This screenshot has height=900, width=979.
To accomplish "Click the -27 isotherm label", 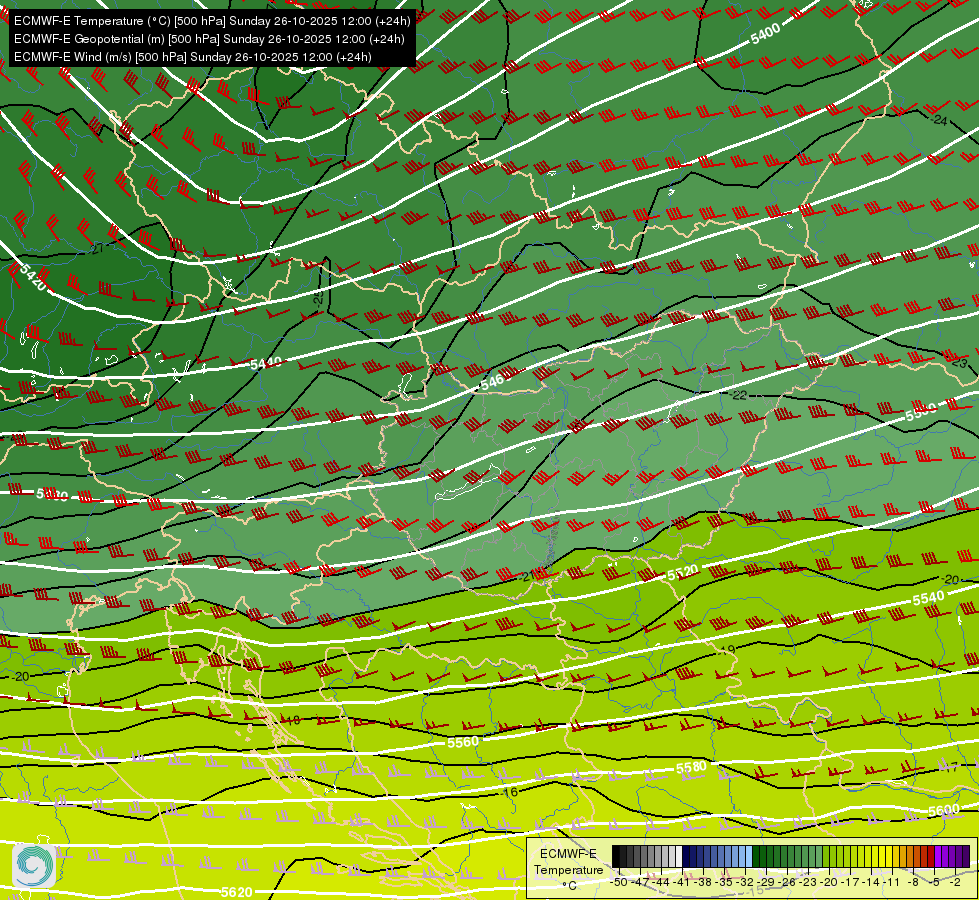I will click(96, 249).
